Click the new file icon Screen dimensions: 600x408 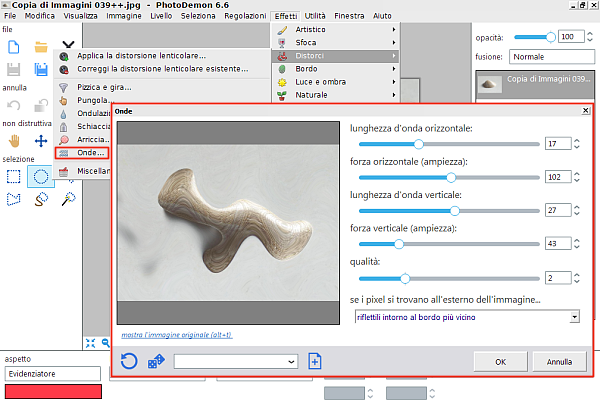click(14, 46)
